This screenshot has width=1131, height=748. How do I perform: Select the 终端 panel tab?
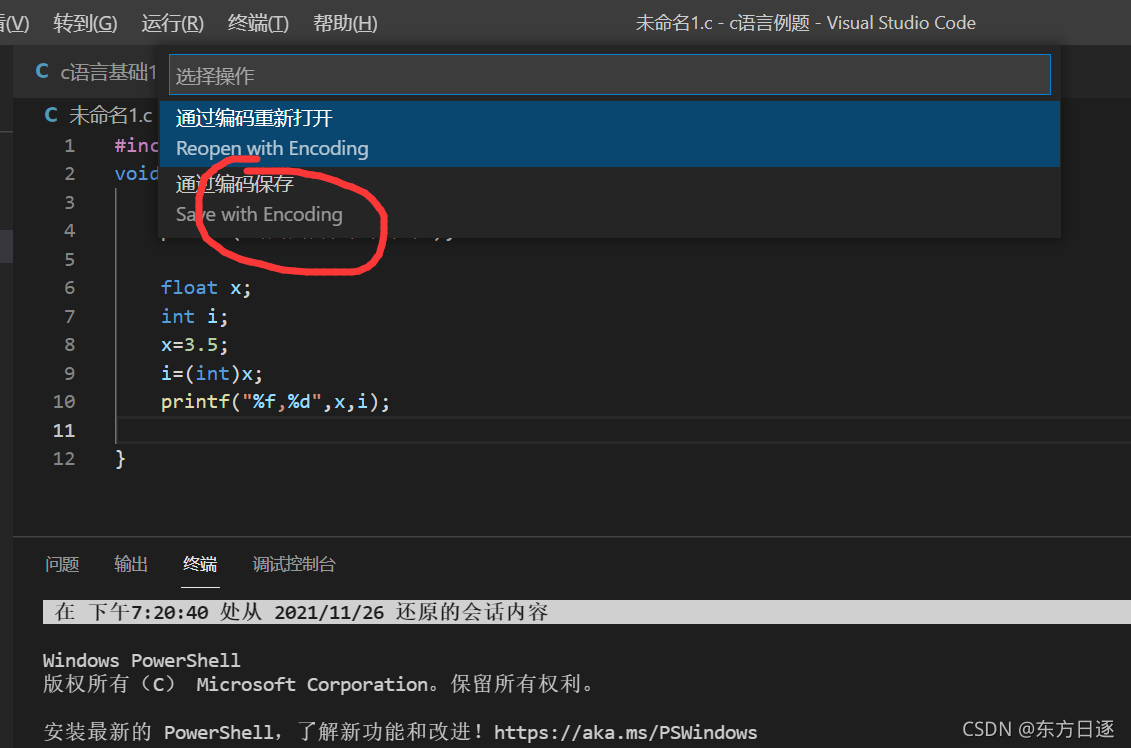click(199, 563)
